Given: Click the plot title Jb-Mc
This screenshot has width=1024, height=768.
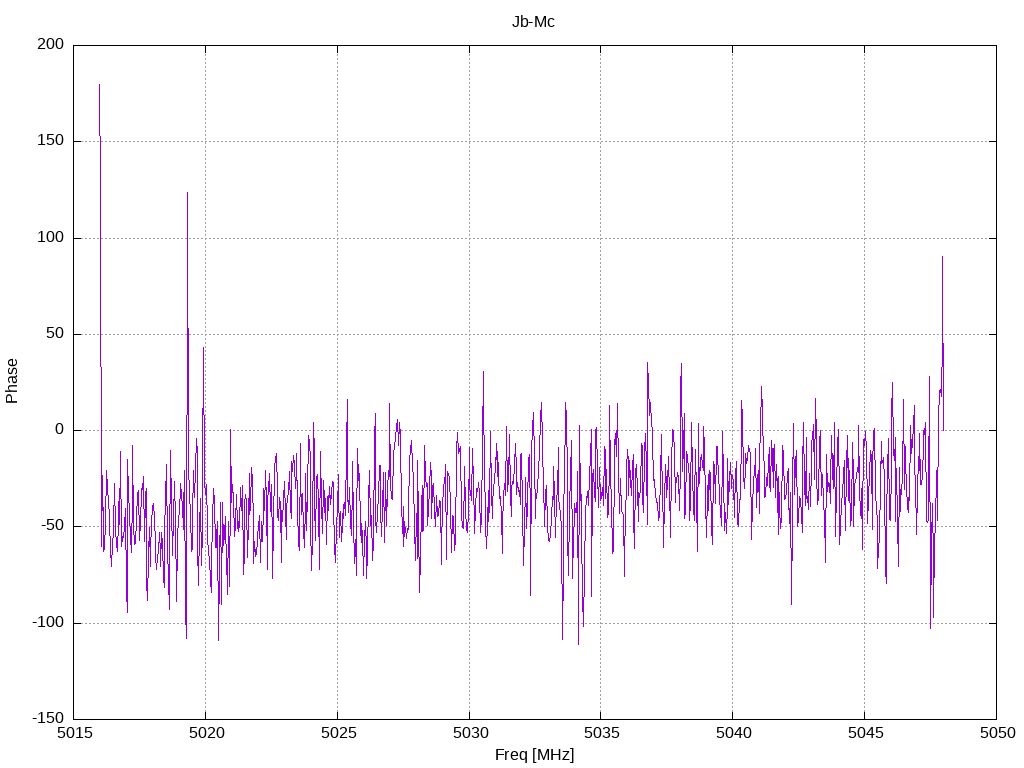Looking at the screenshot, I should tap(533, 22).
